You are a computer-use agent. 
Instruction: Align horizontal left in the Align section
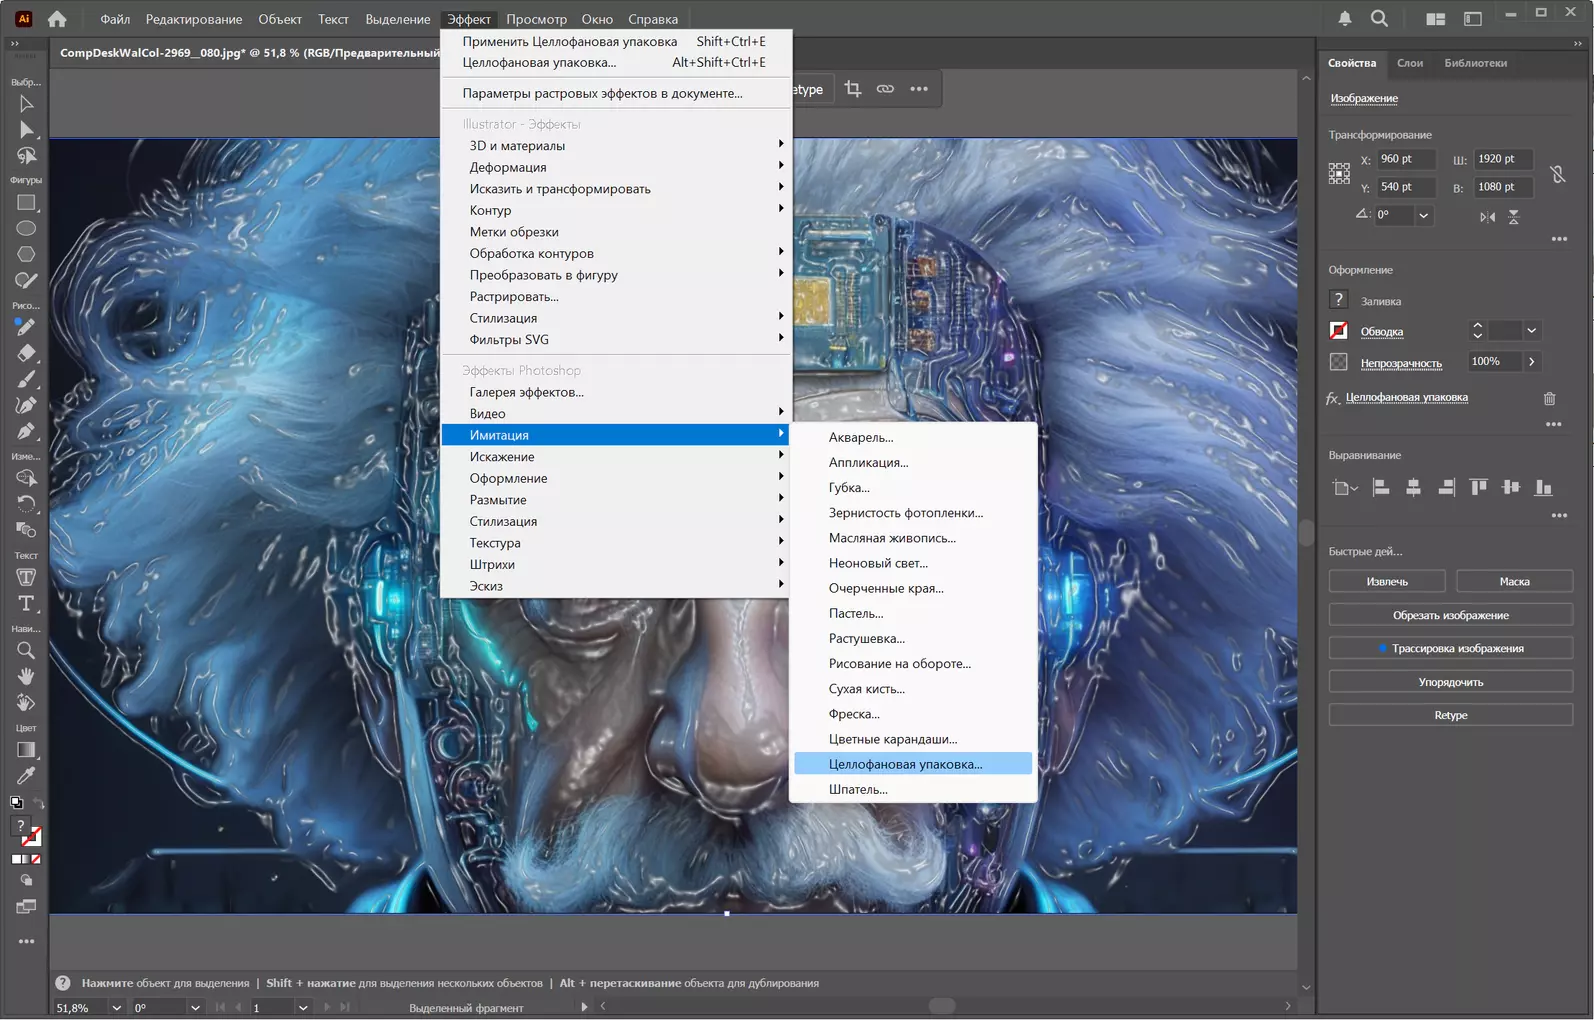coord(1381,487)
